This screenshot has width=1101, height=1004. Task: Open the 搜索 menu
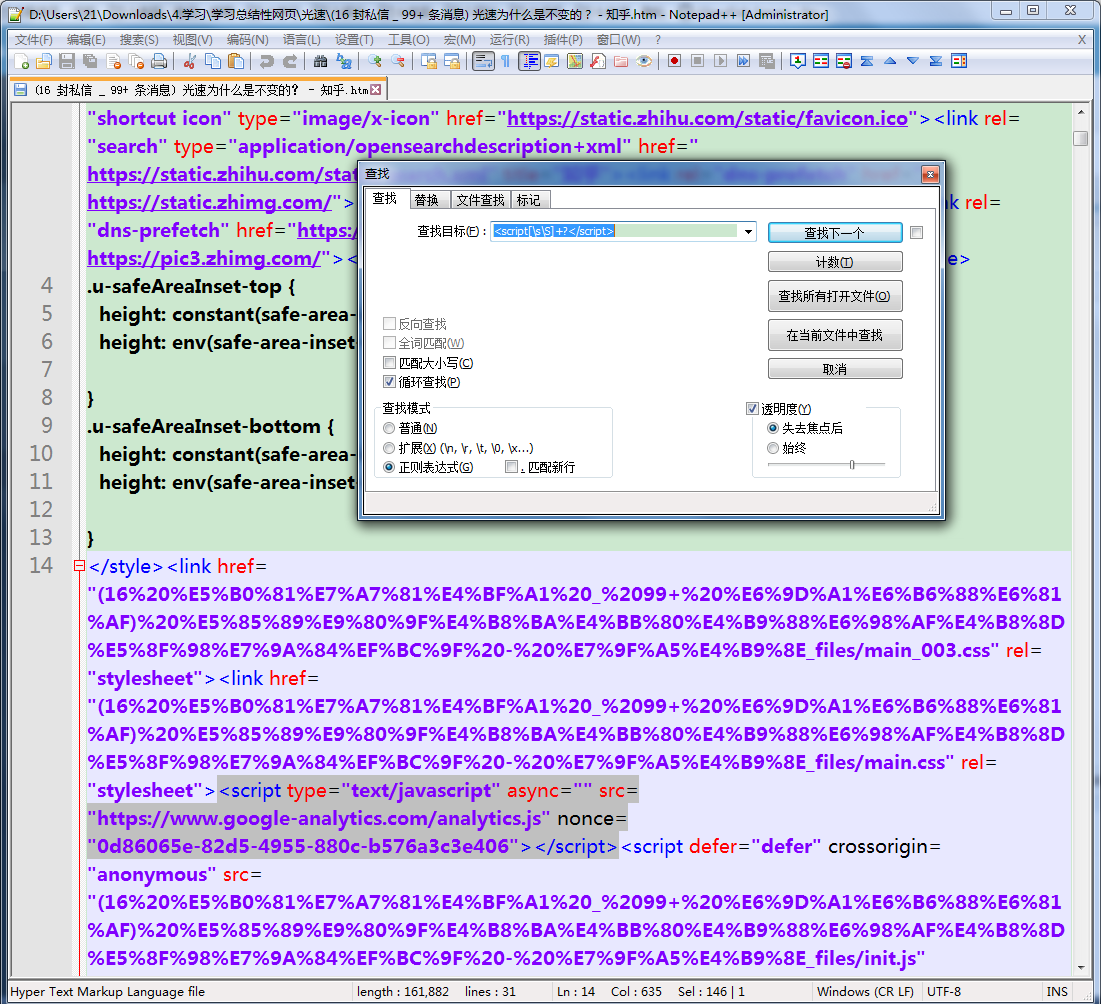click(x=139, y=40)
